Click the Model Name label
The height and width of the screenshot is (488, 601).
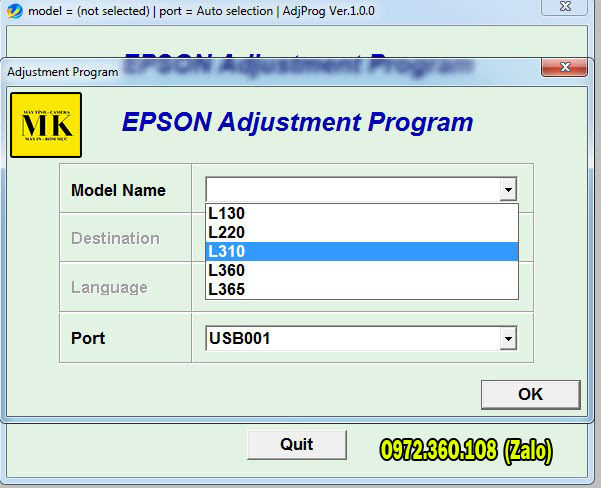(118, 190)
